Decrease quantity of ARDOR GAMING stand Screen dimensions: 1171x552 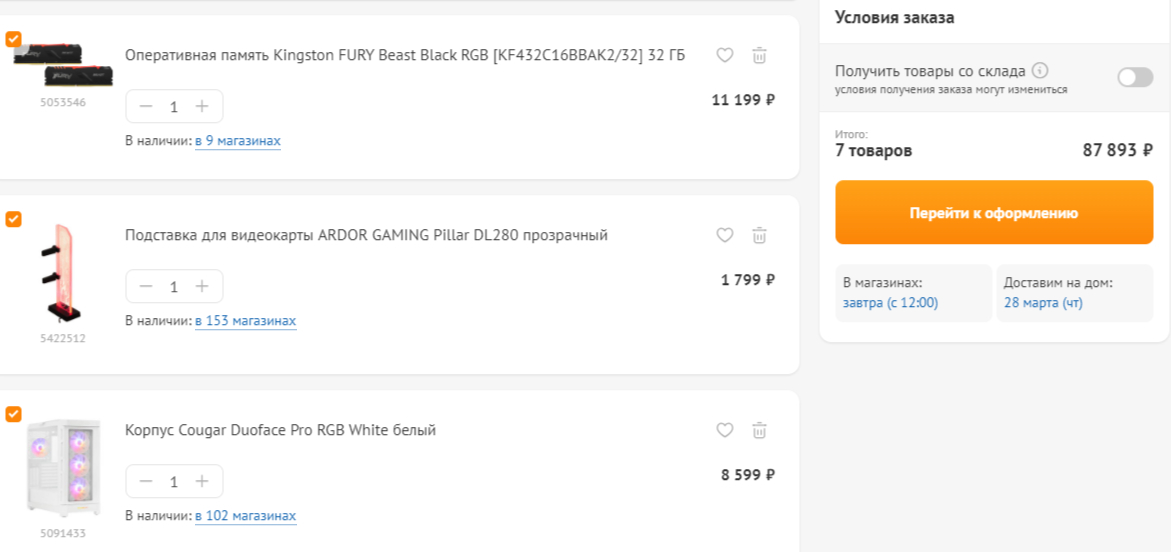click(146, 286)
